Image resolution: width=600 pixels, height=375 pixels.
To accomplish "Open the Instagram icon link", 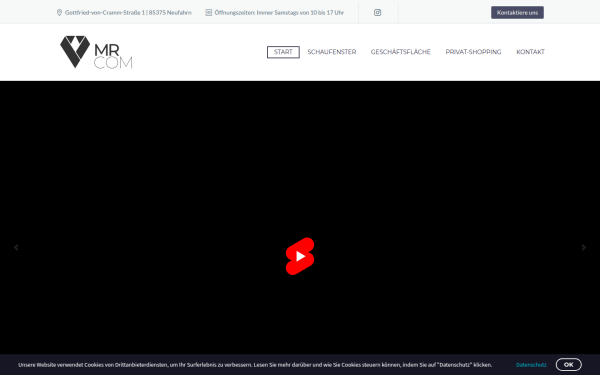I will [x=377, y=13].
